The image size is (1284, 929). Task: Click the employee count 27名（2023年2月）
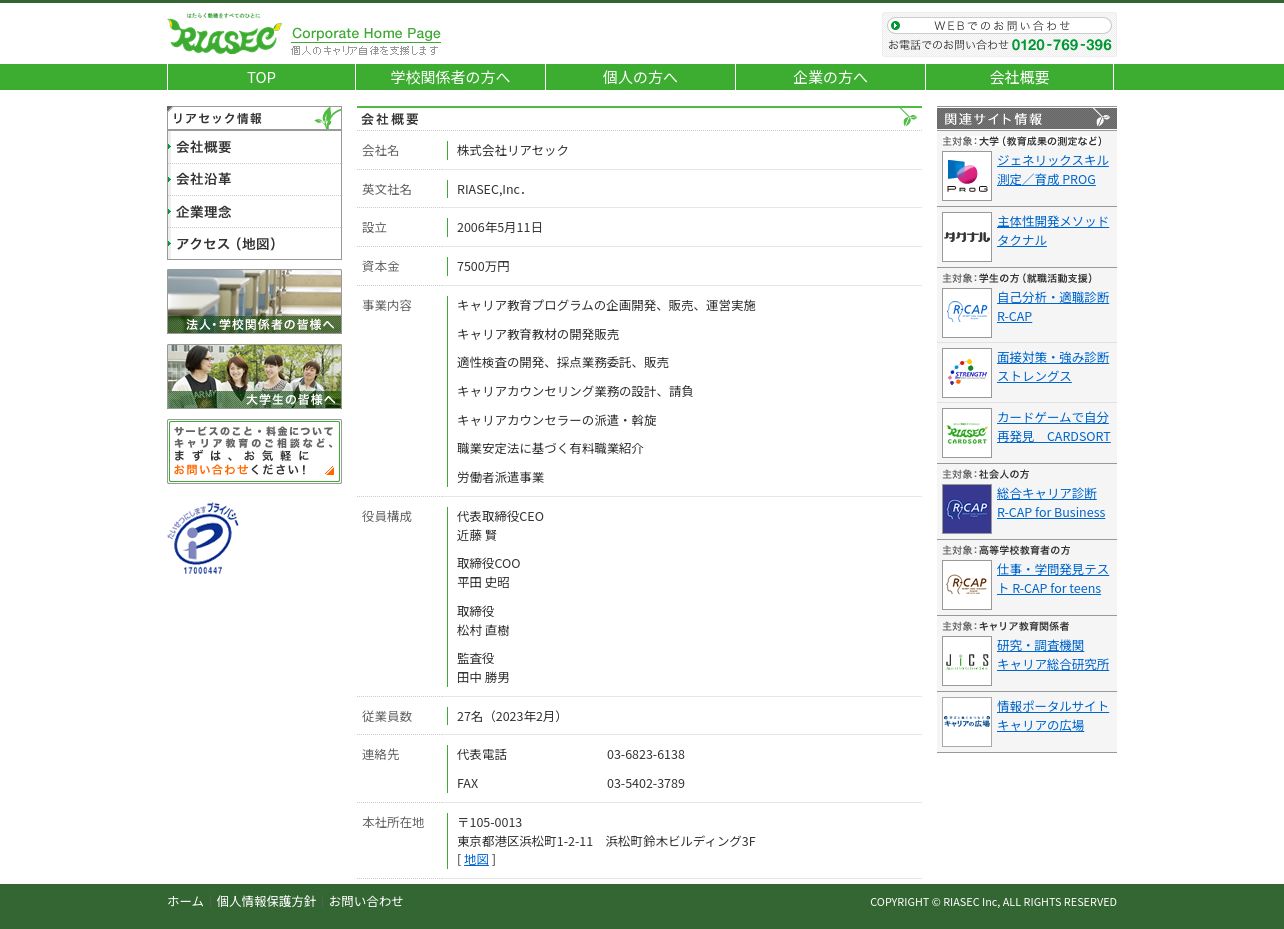point(512,717)
